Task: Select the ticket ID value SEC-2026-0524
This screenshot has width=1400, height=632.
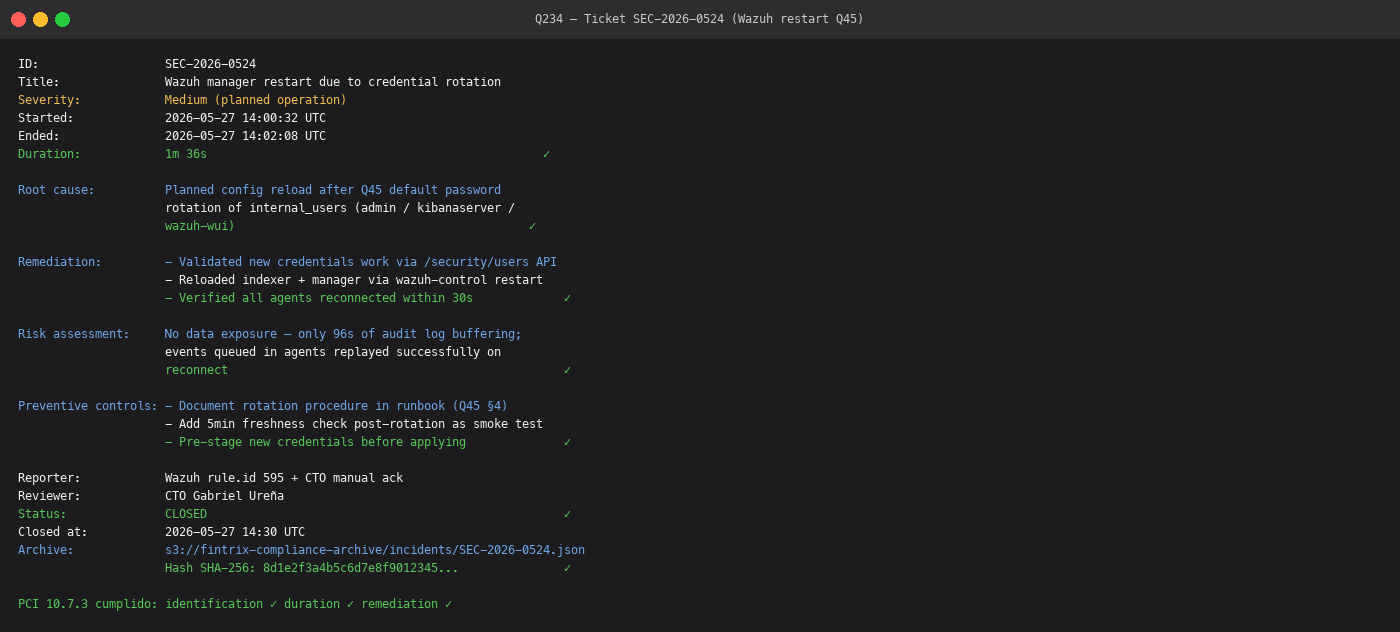Action: [210, 64]
